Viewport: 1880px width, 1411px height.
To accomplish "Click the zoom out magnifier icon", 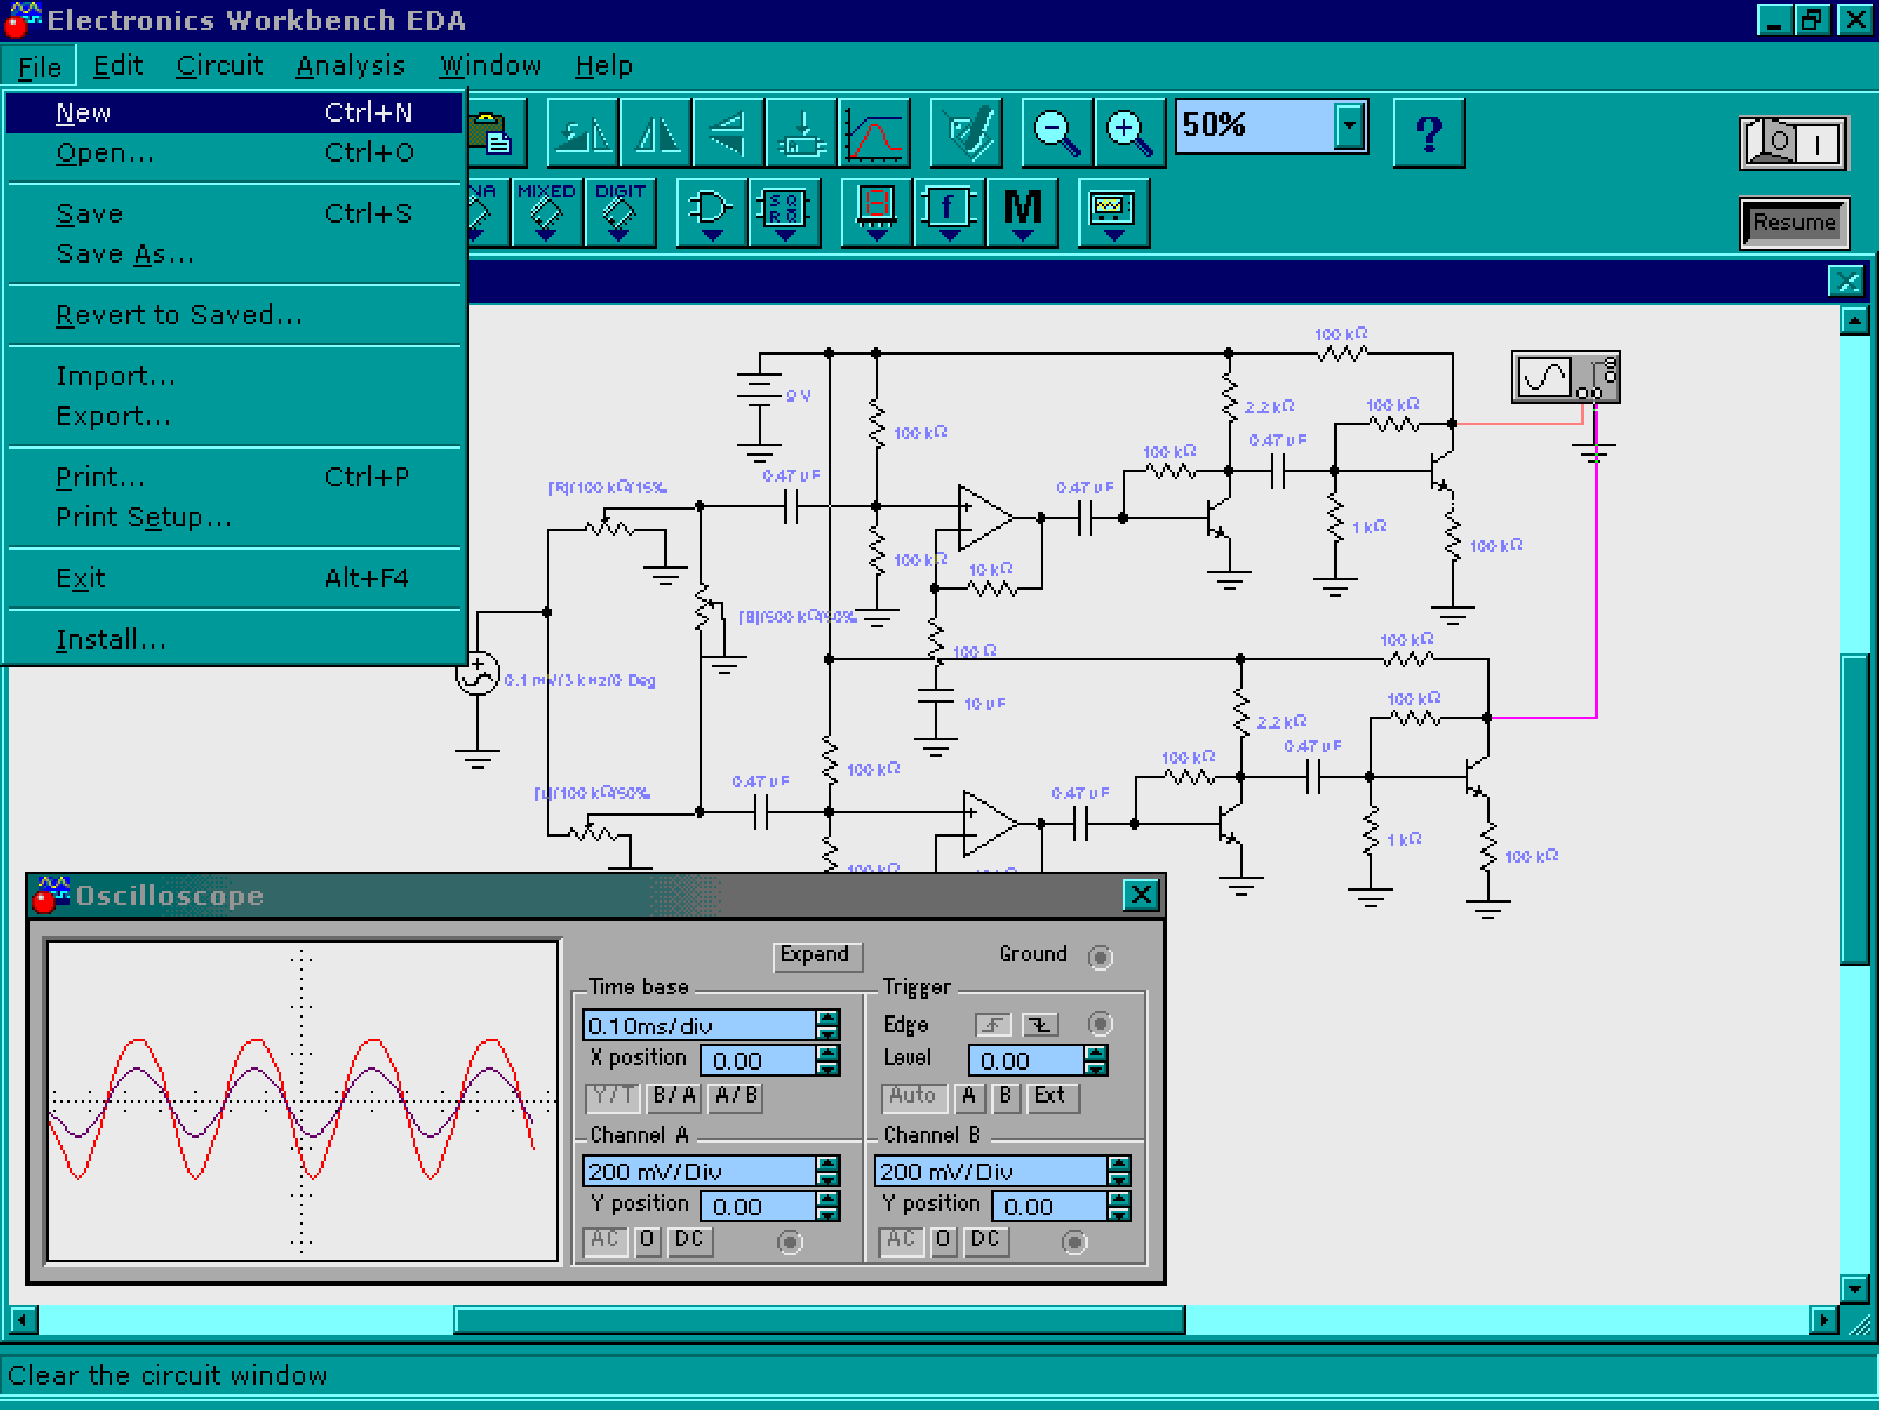I will (1056, 132).
